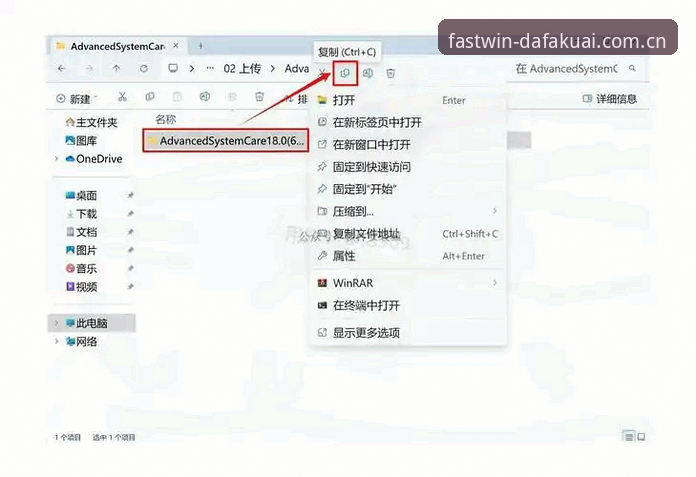Add a new tab with the plus icon
The image size is (696, 477).
[201, 46]
